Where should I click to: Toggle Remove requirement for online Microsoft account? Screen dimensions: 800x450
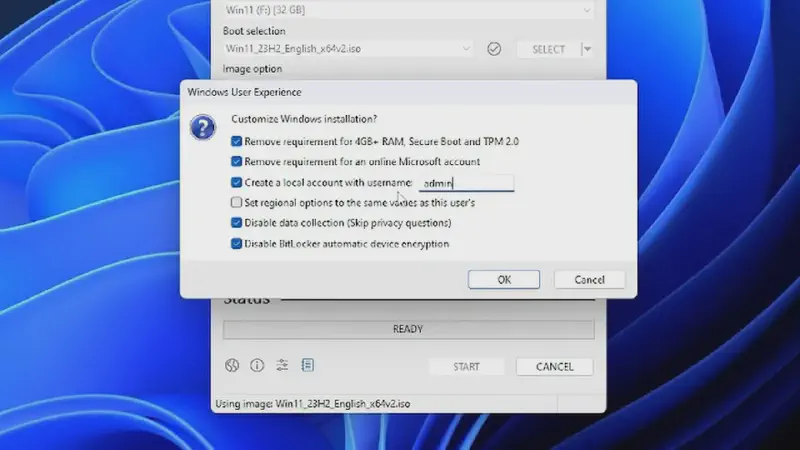pos(236,162)
